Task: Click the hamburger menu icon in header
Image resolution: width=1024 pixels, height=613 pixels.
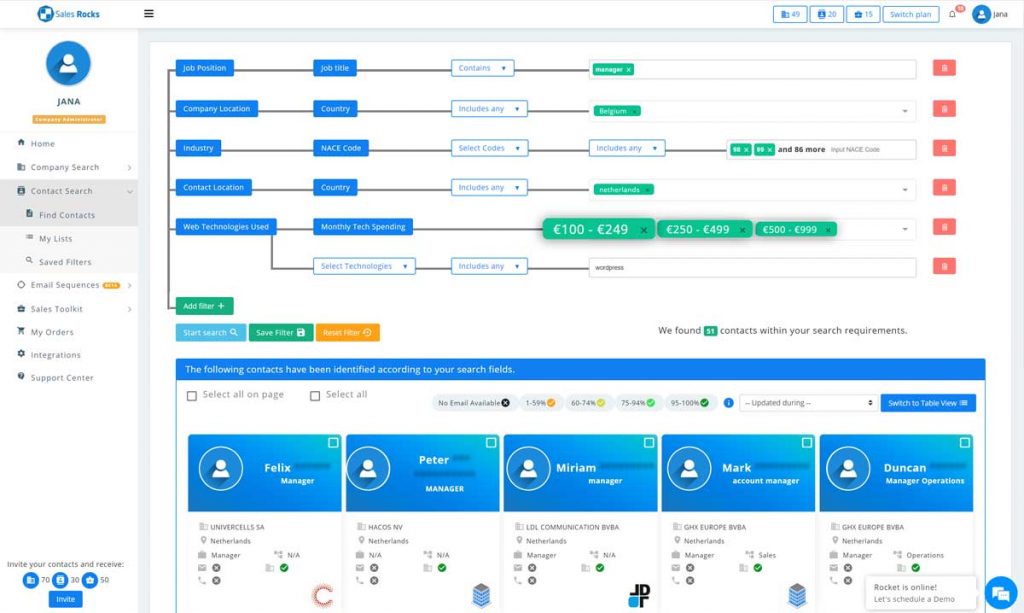Action: click(x=149, y=14)
